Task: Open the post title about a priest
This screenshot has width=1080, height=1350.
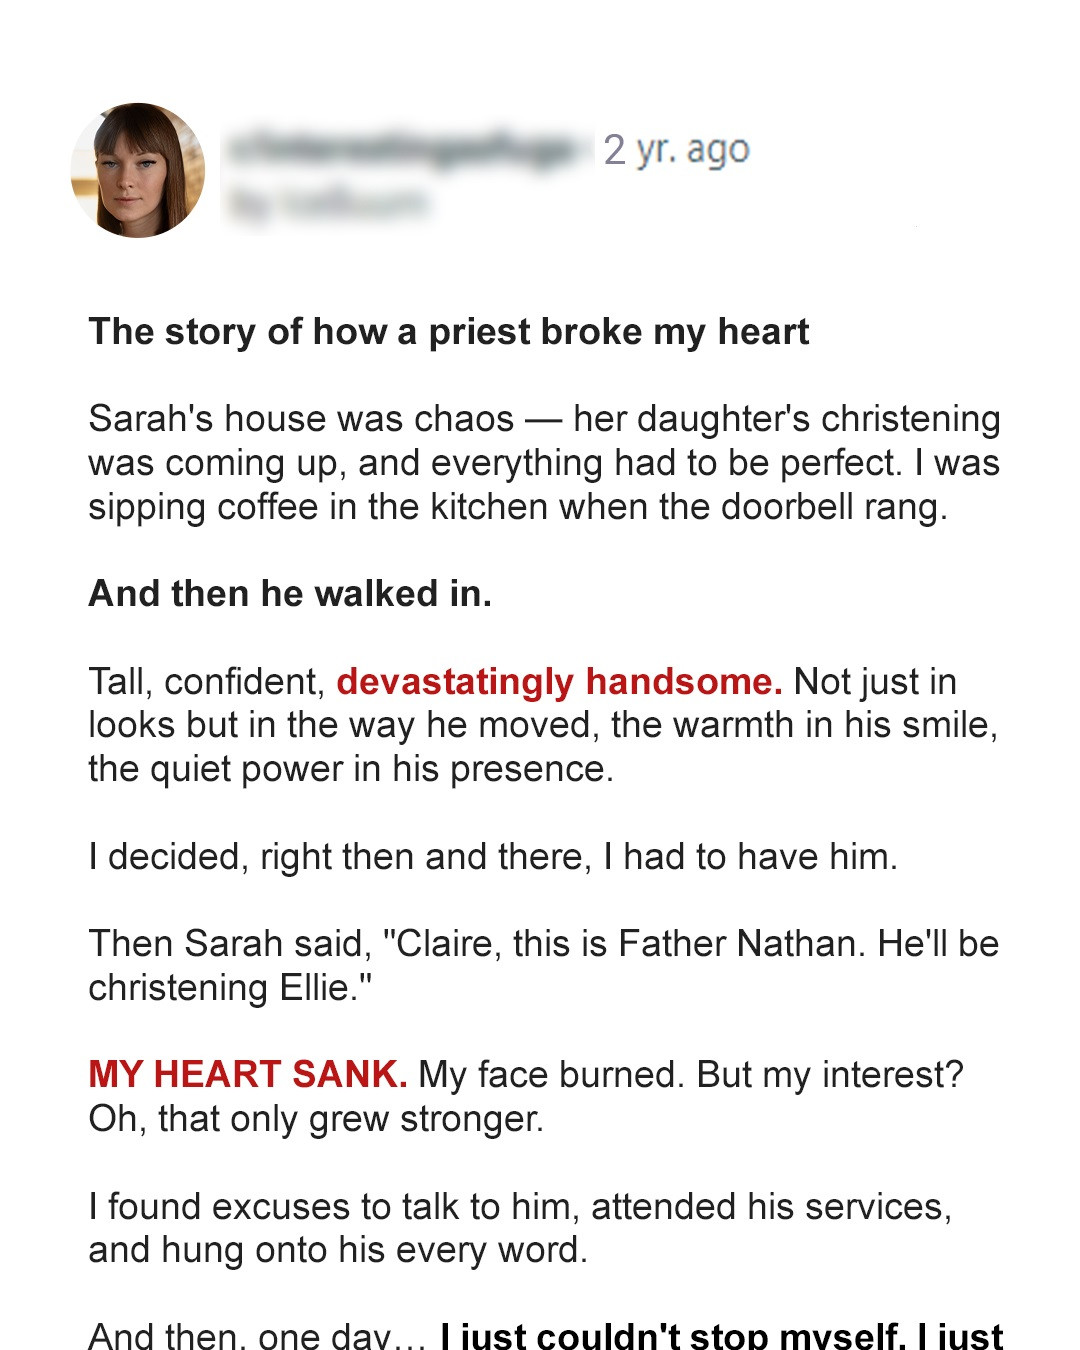Action: click(448, 332)
